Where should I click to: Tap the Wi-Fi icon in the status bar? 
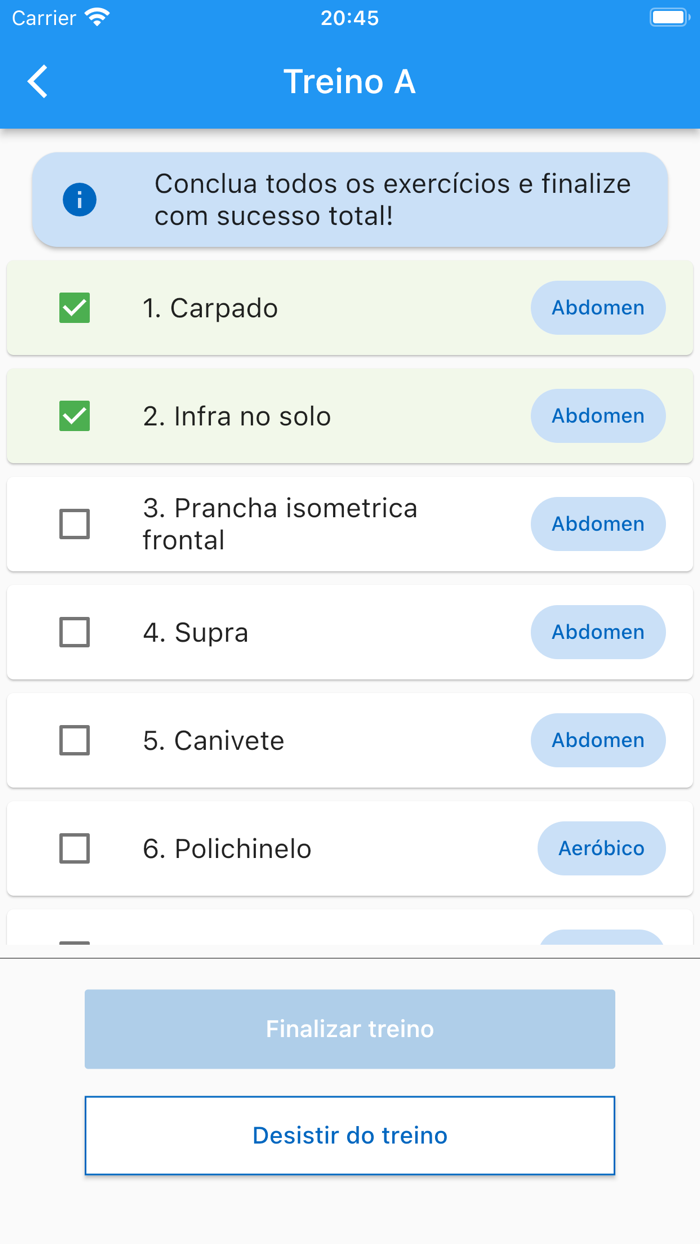point(96,16)
